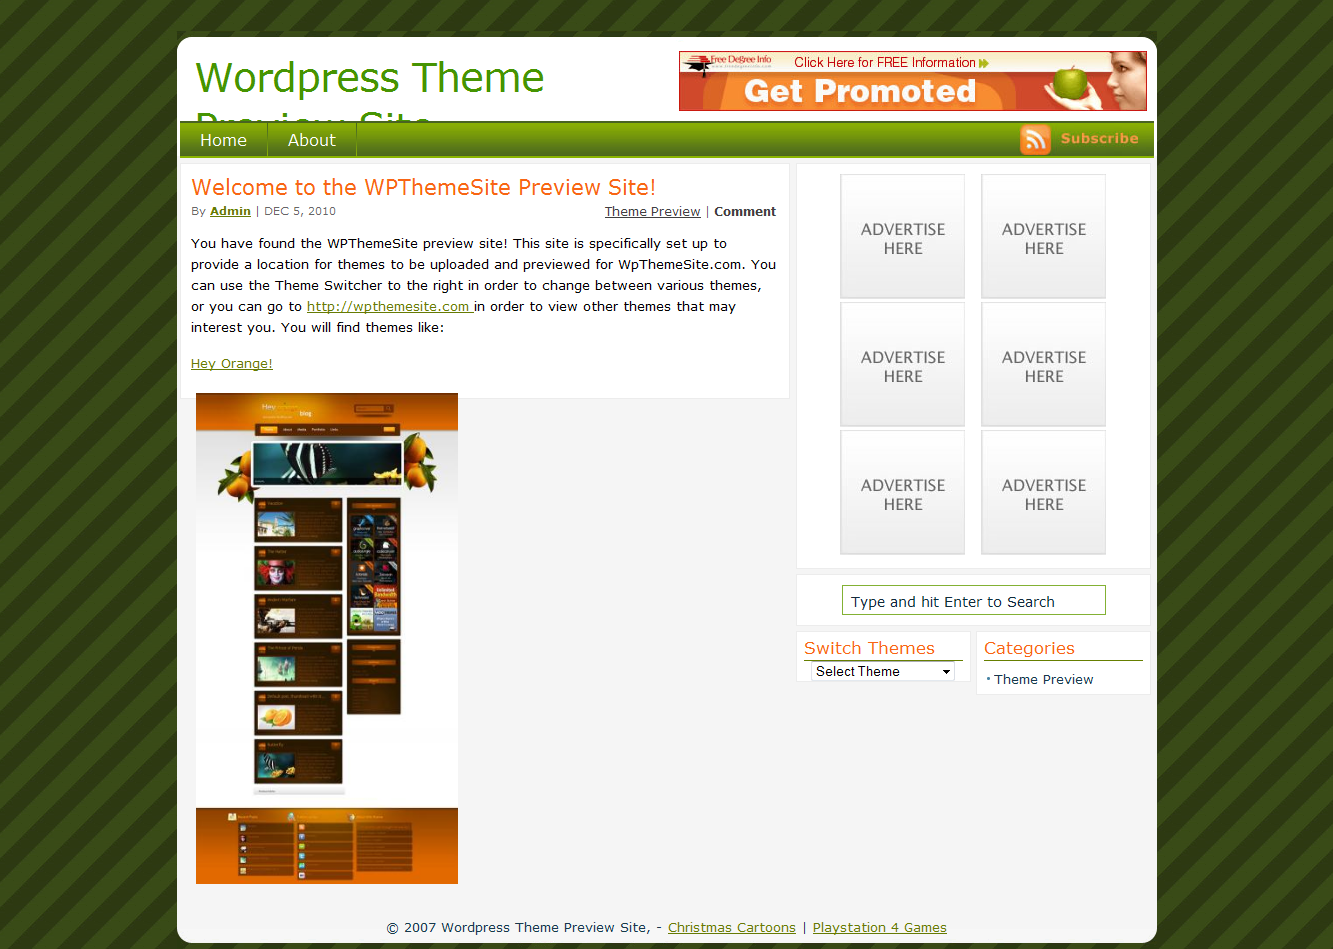Viewport: 1333px width, 949px height.
Task: Click the Hey Orange! theme link
Action: click(232, 364)
